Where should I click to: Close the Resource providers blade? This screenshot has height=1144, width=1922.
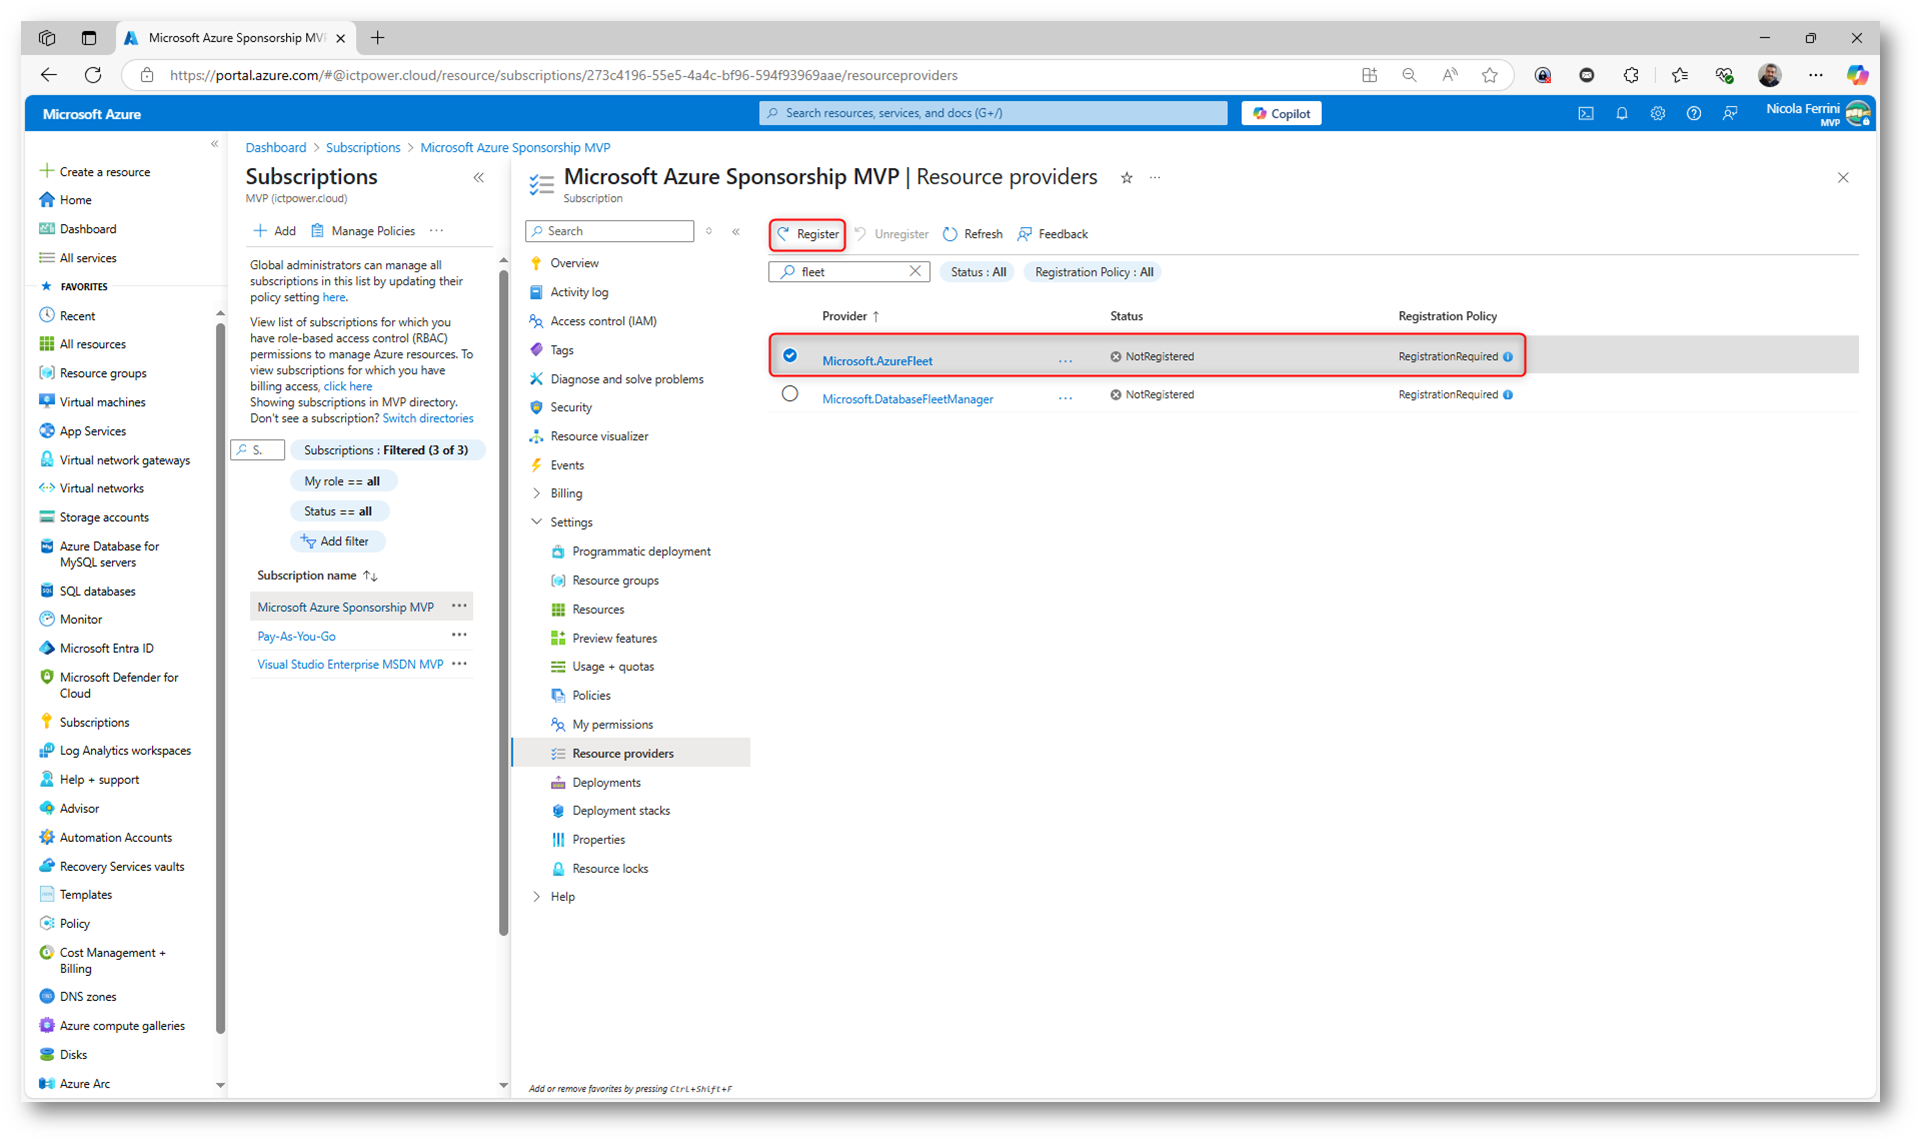pyautogui.click(x=1843, y=178)
